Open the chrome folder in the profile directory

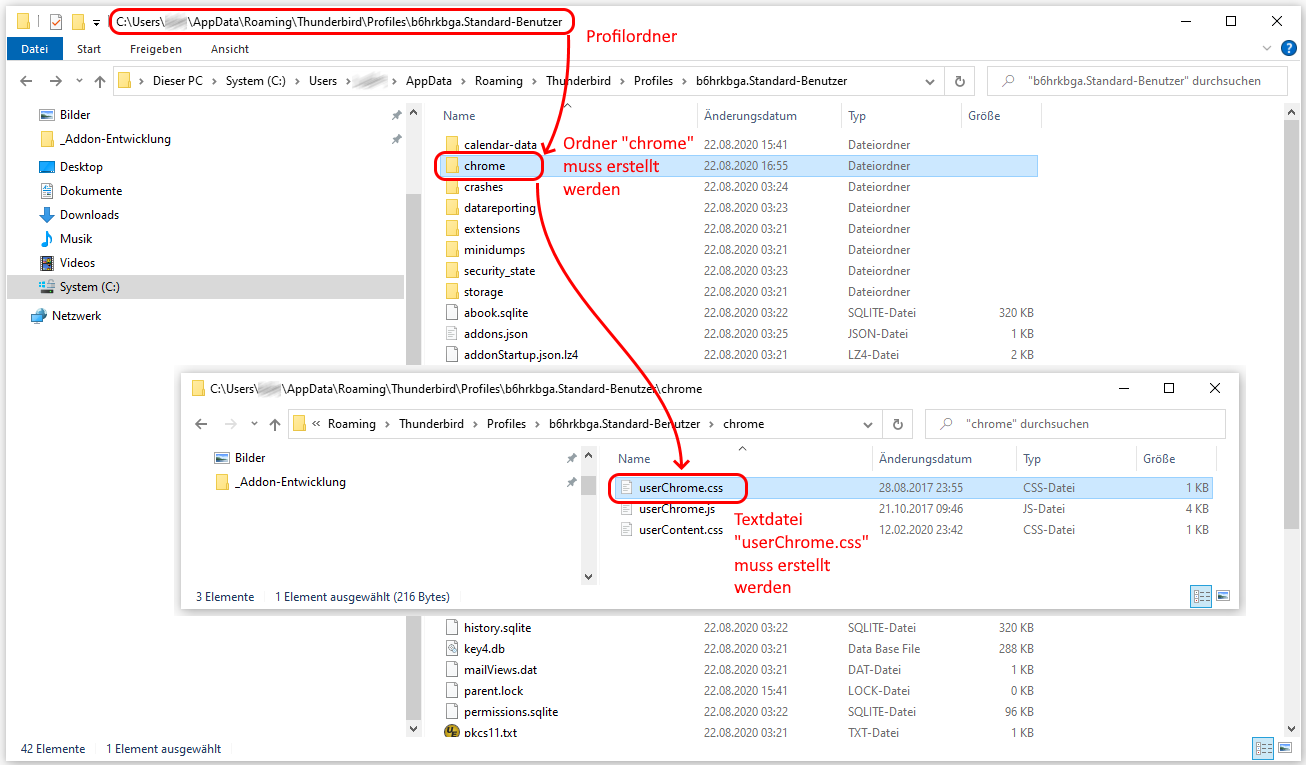coord(484,166)
